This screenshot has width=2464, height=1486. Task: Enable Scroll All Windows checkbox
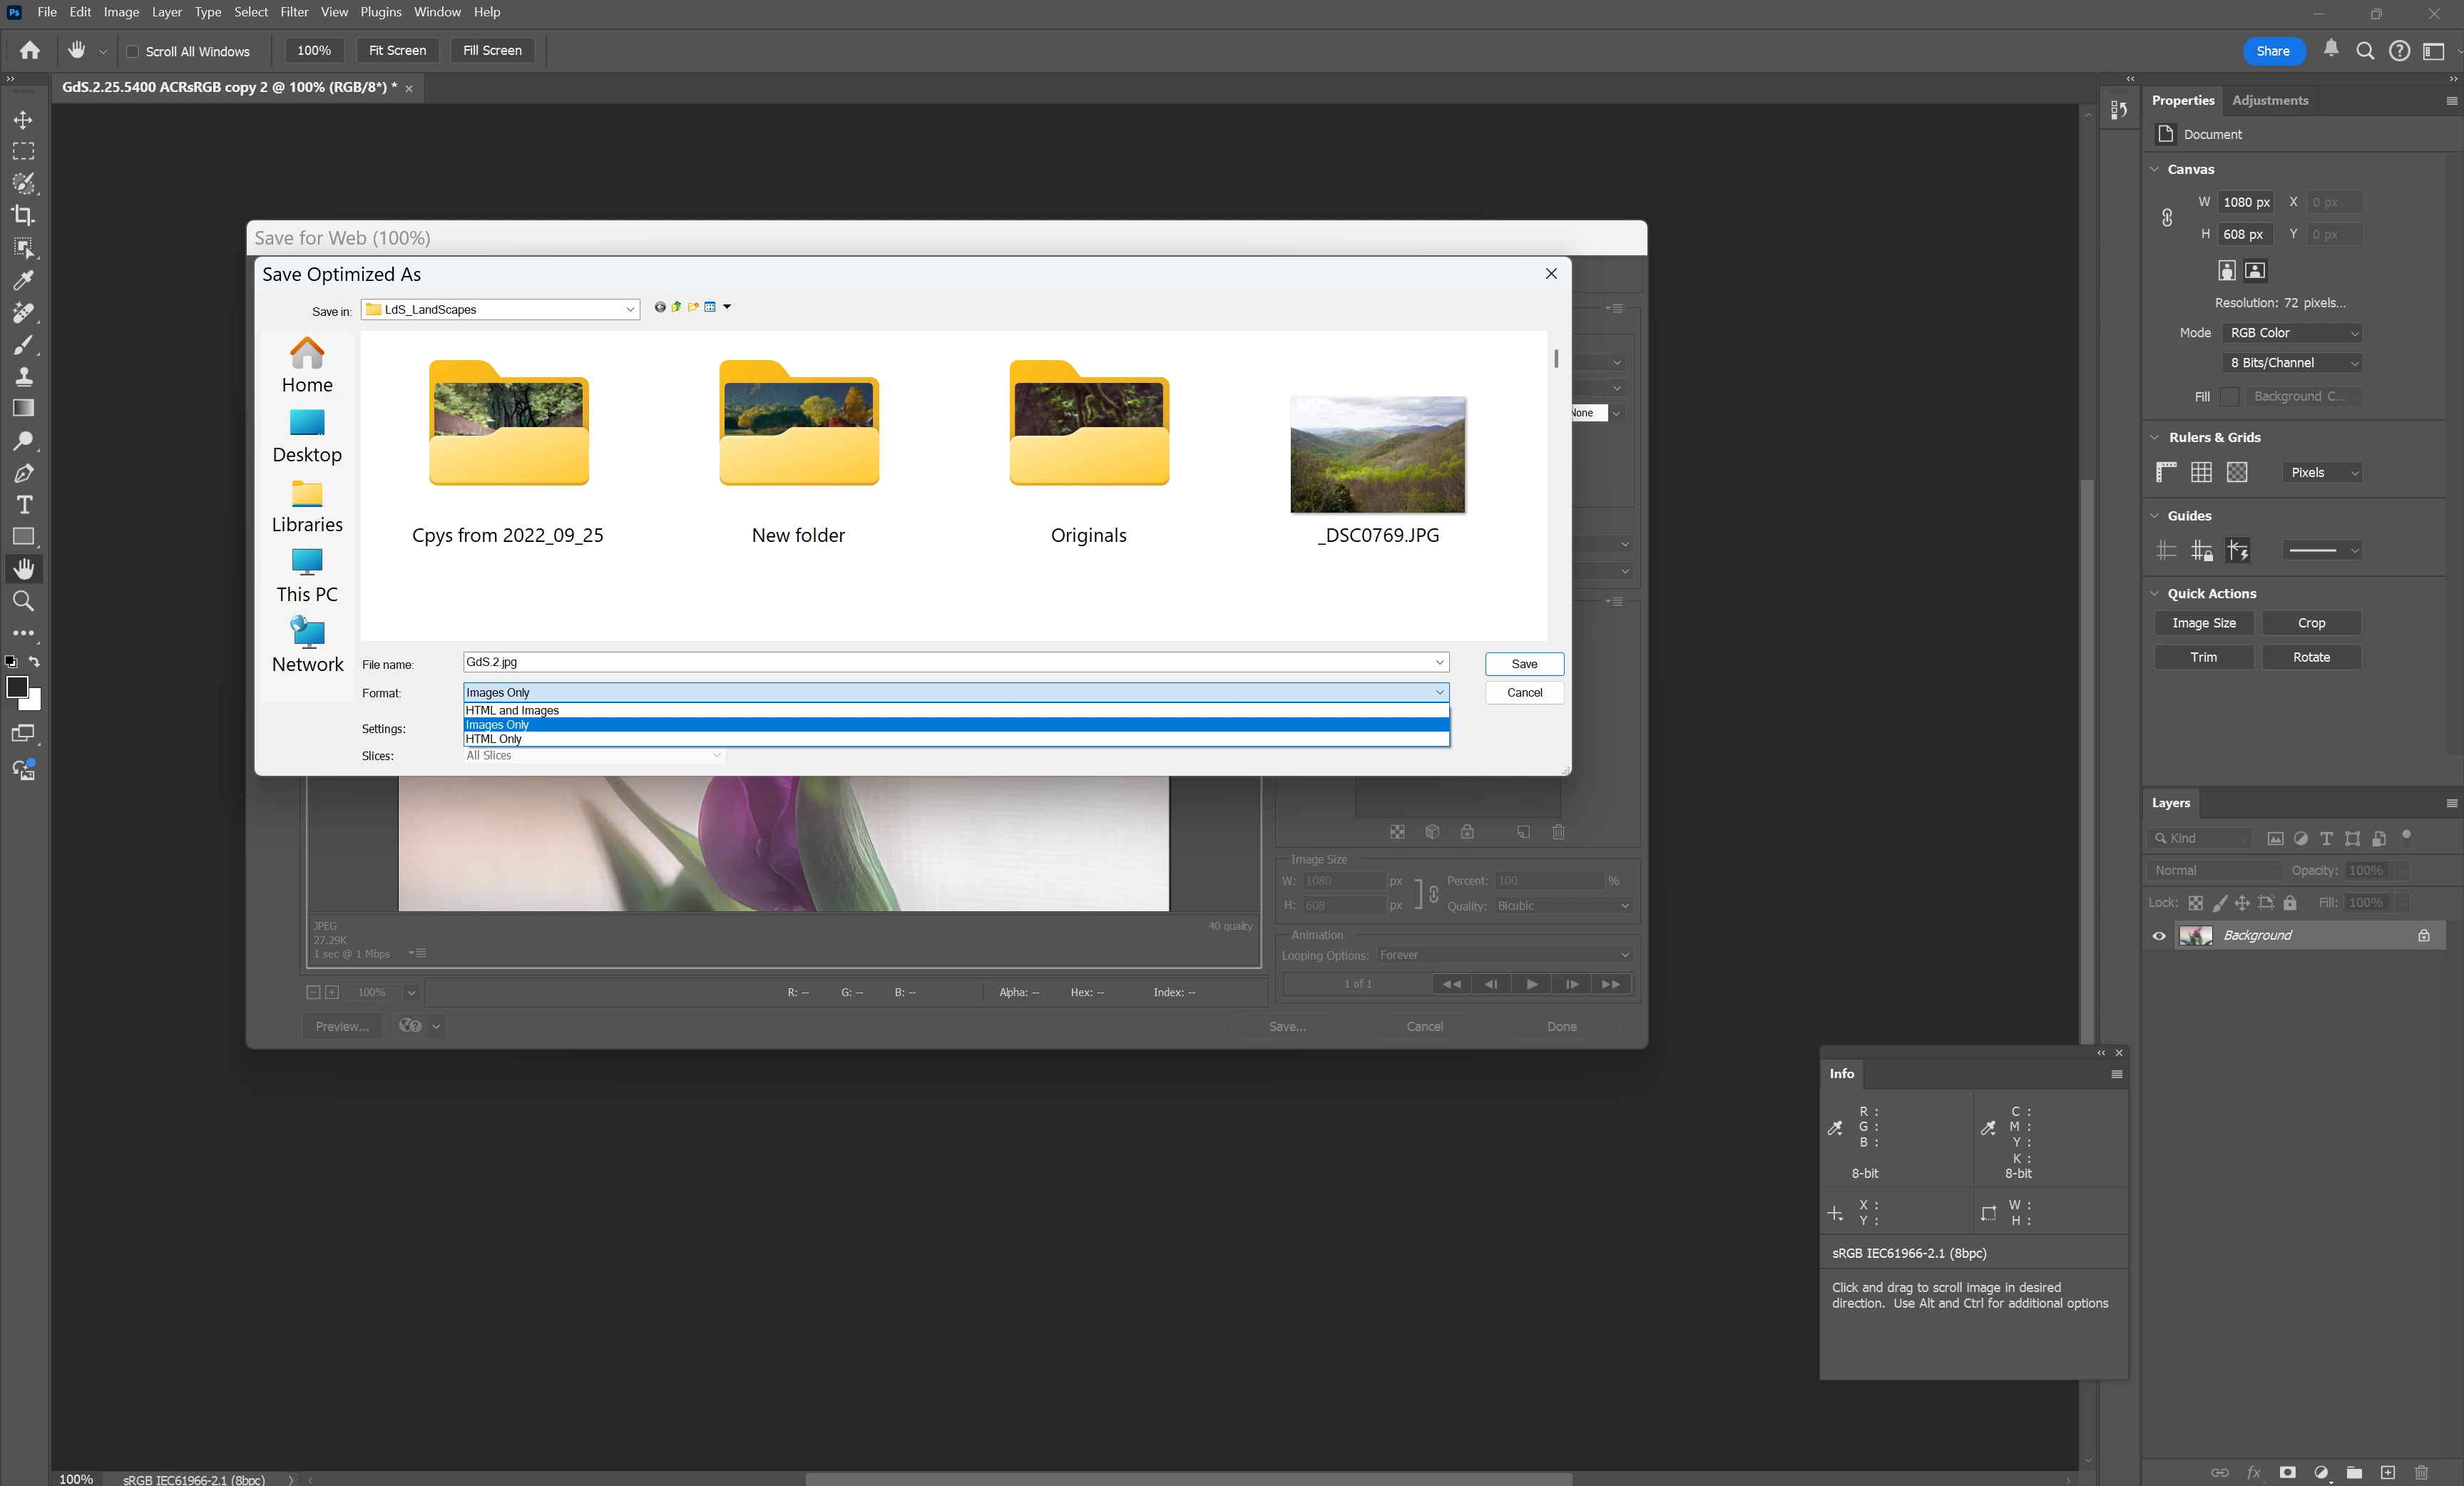[x=132, y=51]
